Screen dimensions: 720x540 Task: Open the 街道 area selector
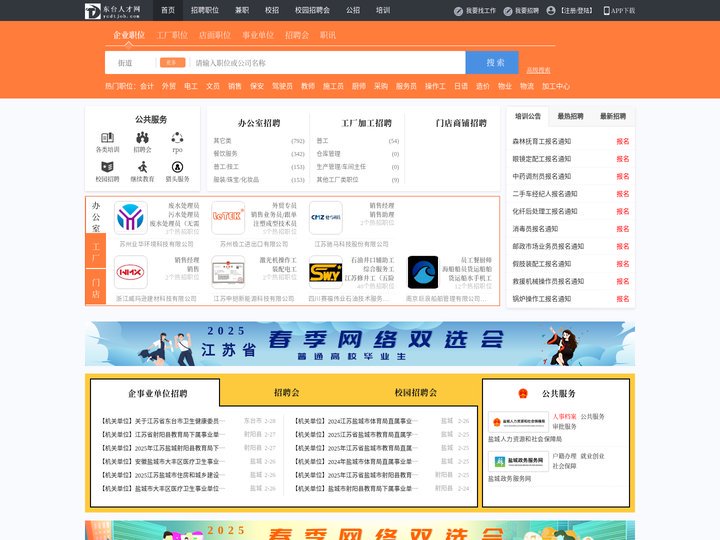point(125,62)
